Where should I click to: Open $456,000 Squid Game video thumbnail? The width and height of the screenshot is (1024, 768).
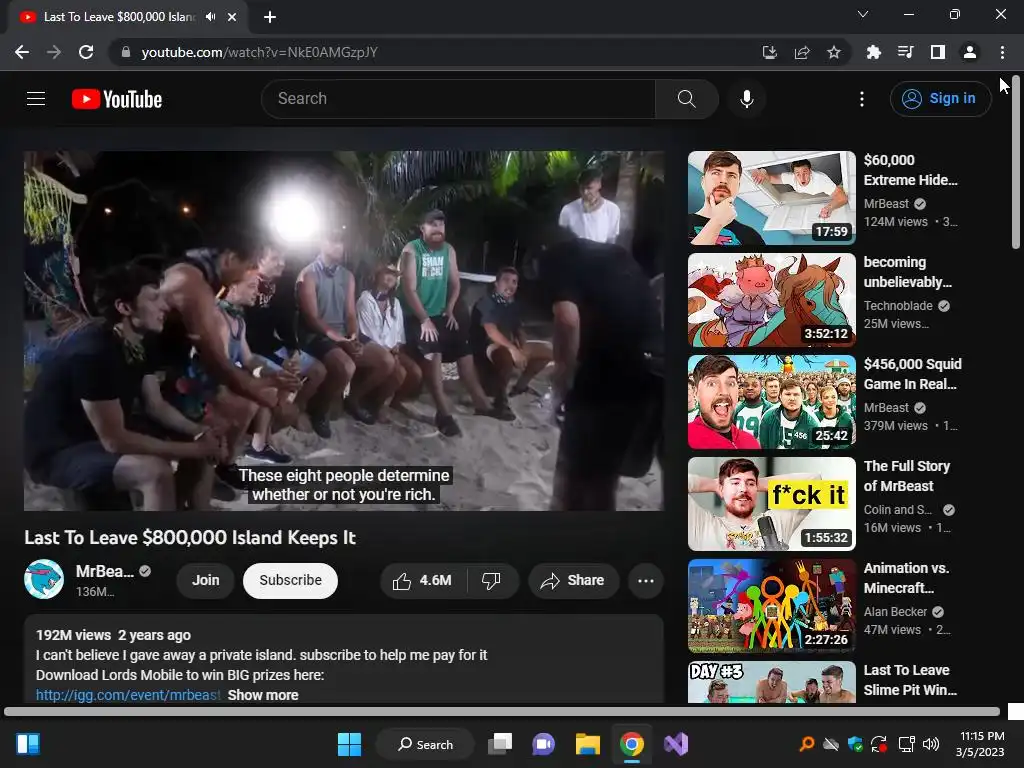[x=772, y=402]
